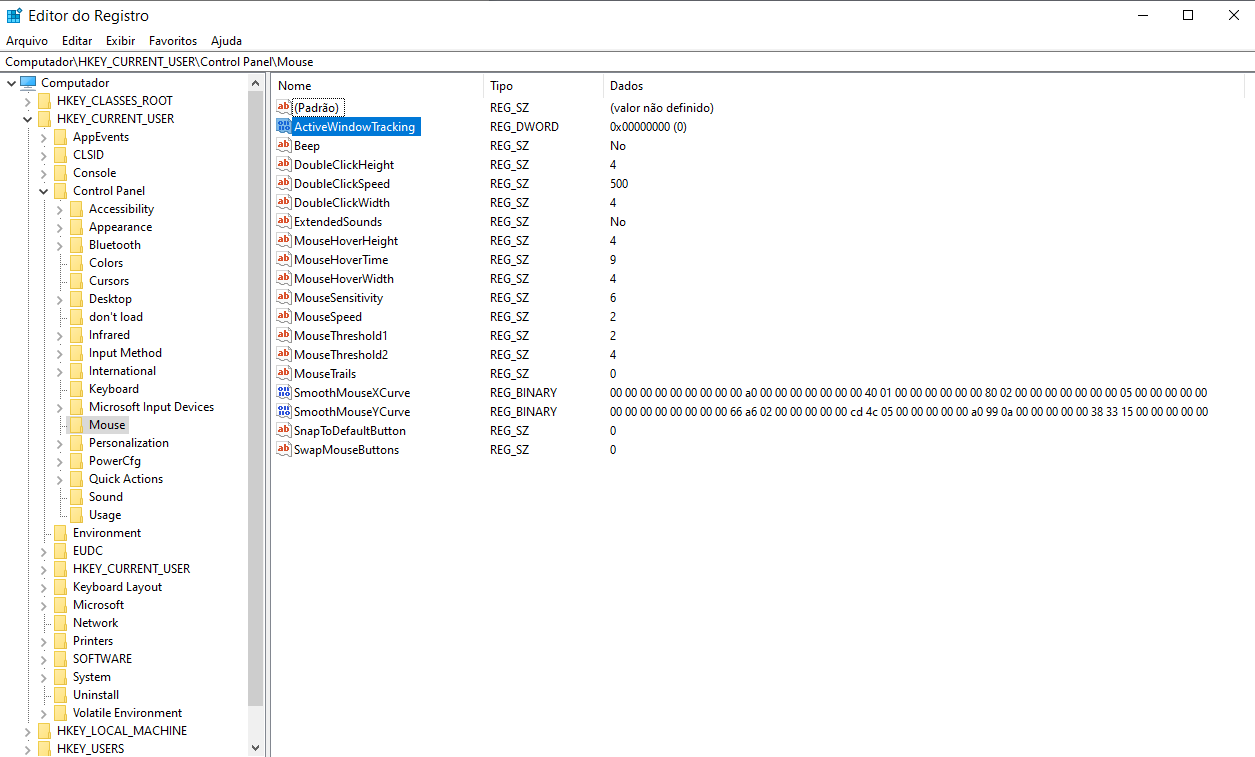This screenshot has width=1255, height=757.
Task: Click the REG_DWORD type of ActiveWindowTracking
Action: coord(524,127)
